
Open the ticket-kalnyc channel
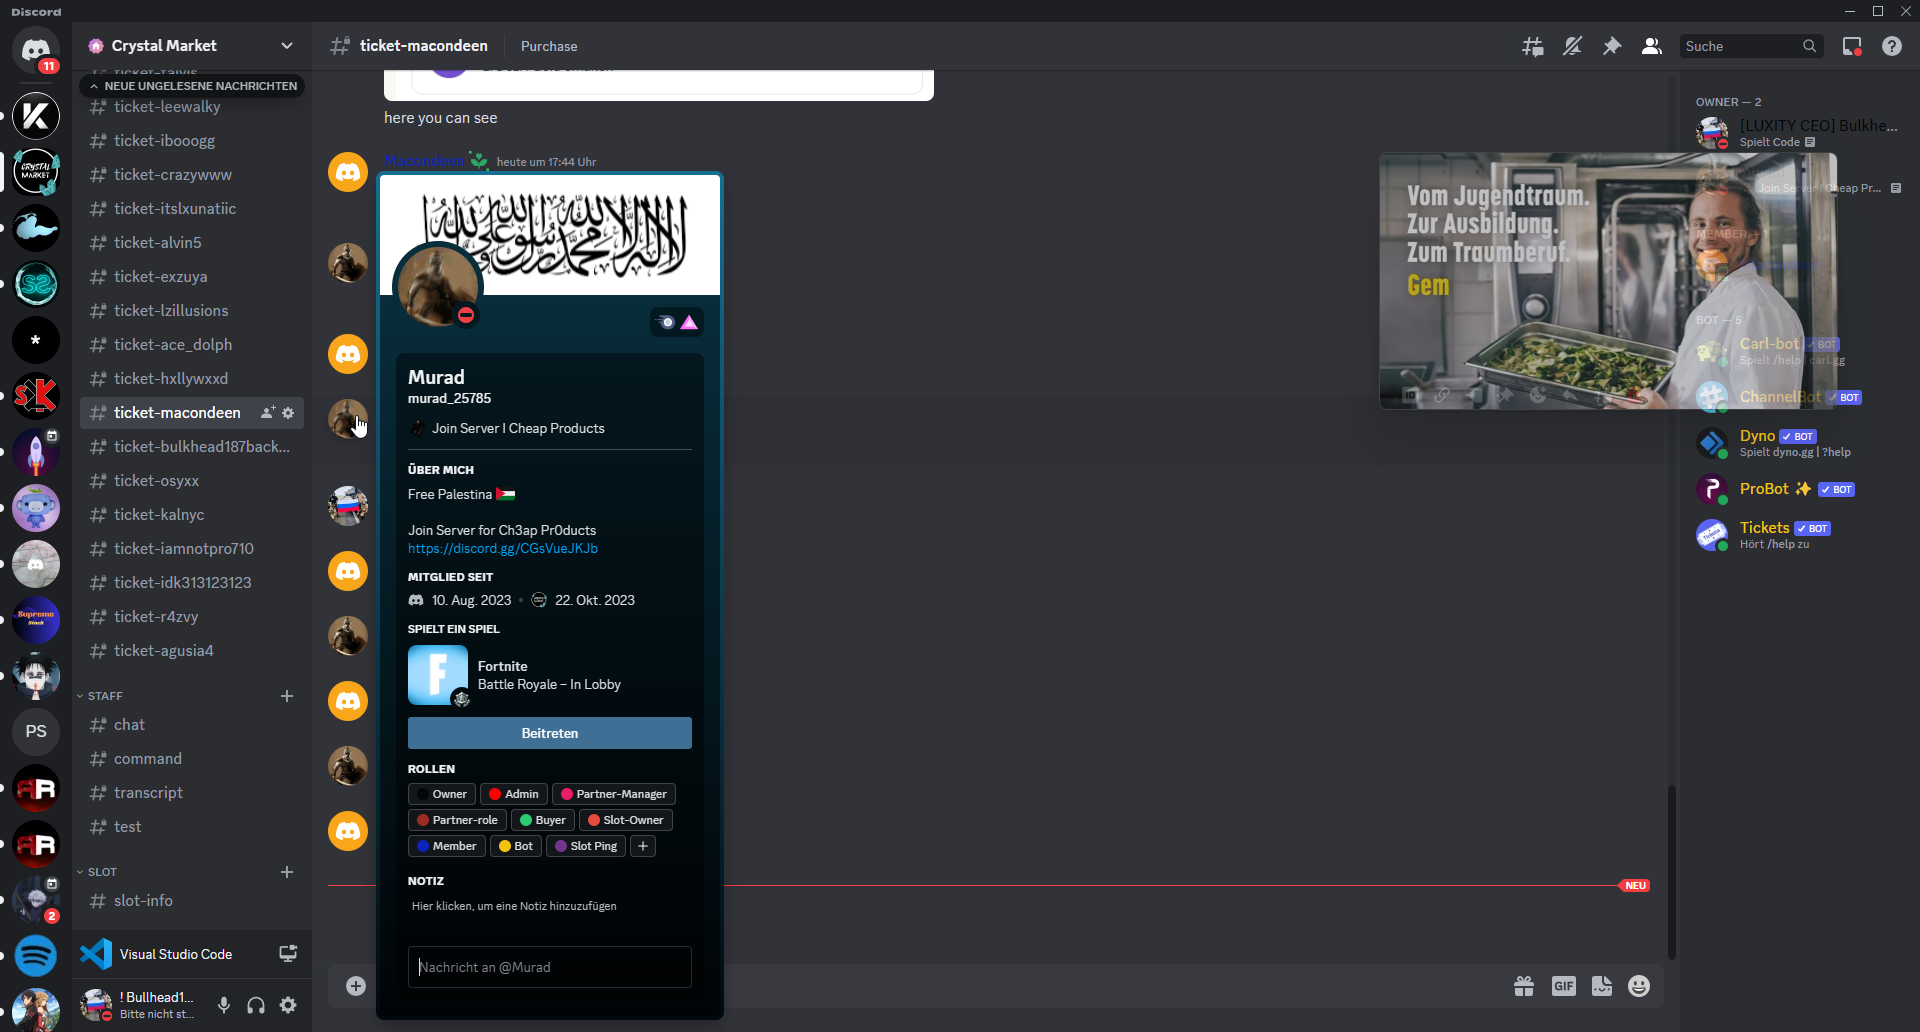tap(159, 515)
